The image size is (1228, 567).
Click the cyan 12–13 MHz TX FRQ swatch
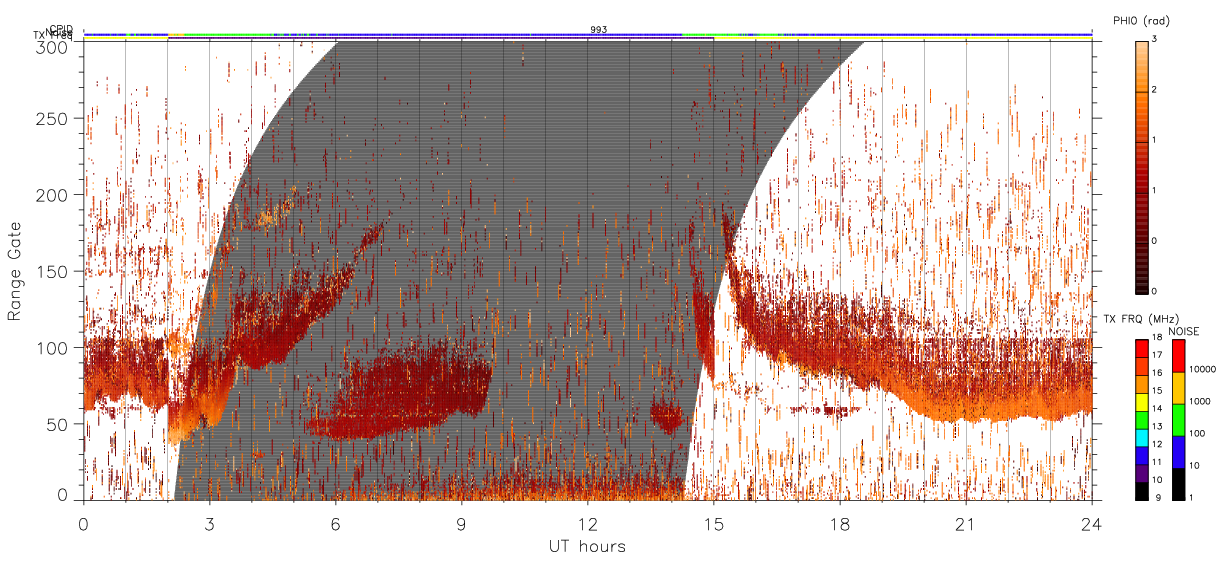coord(1140,438)
